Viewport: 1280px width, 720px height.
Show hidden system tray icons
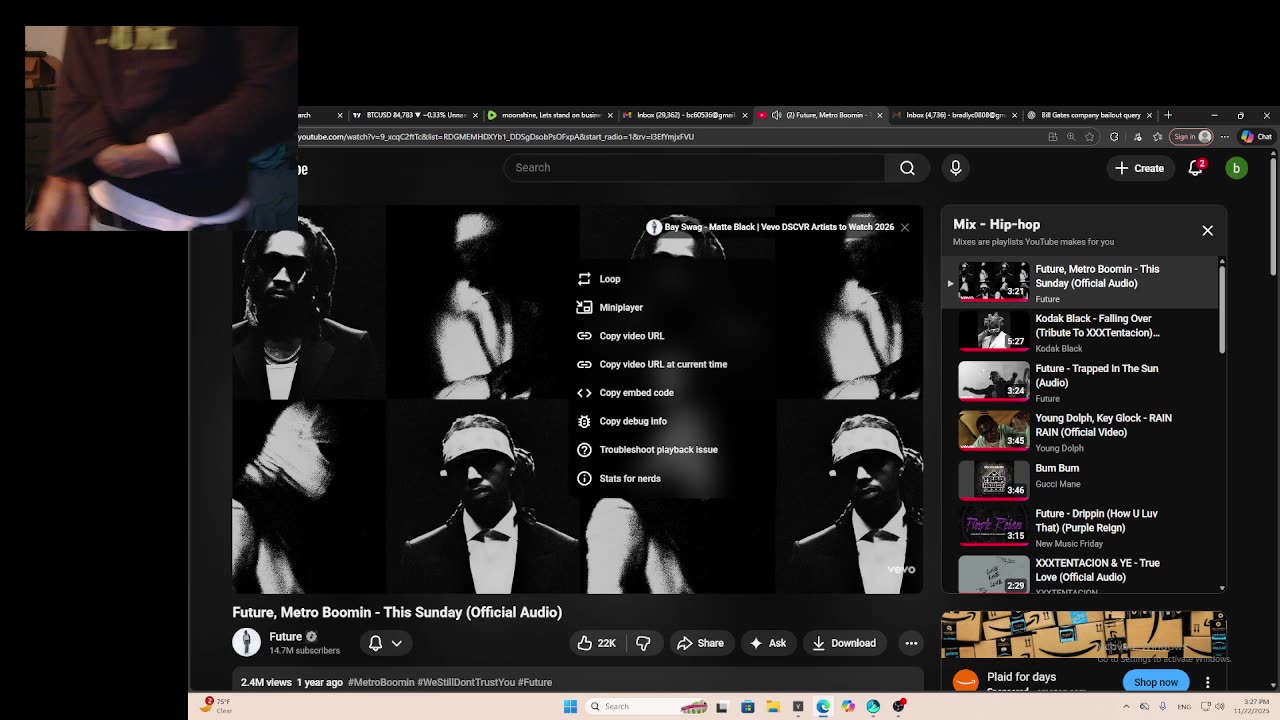click(x=1127, y=707)
